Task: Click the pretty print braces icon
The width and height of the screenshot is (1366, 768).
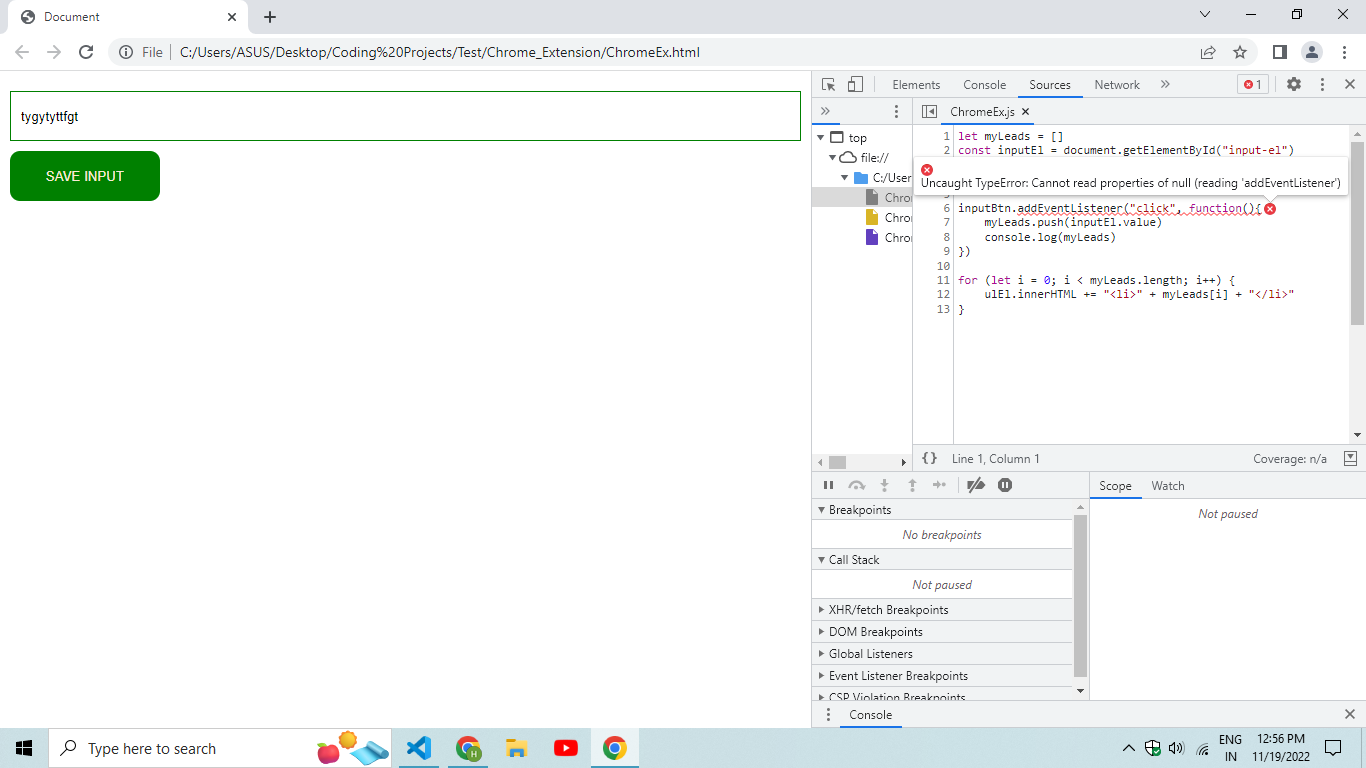Action: point(930,458)
